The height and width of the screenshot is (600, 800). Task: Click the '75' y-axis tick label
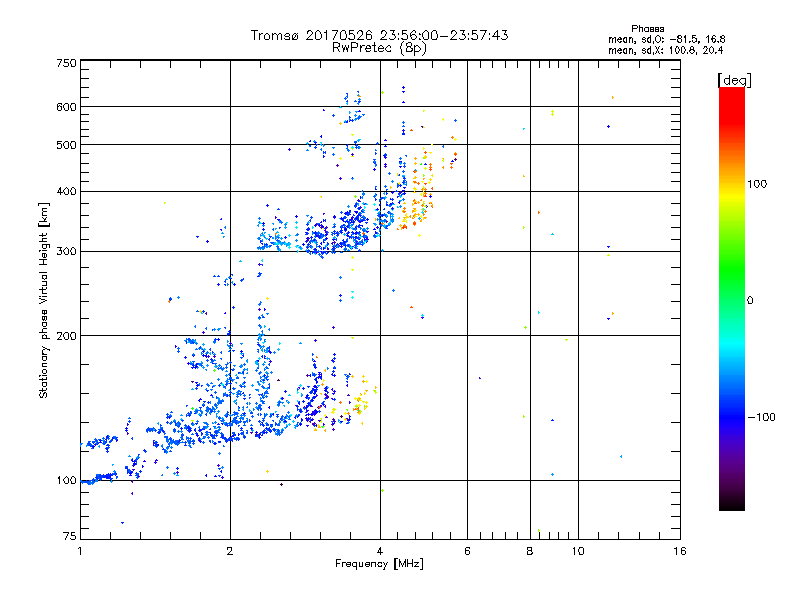point(70,536)
